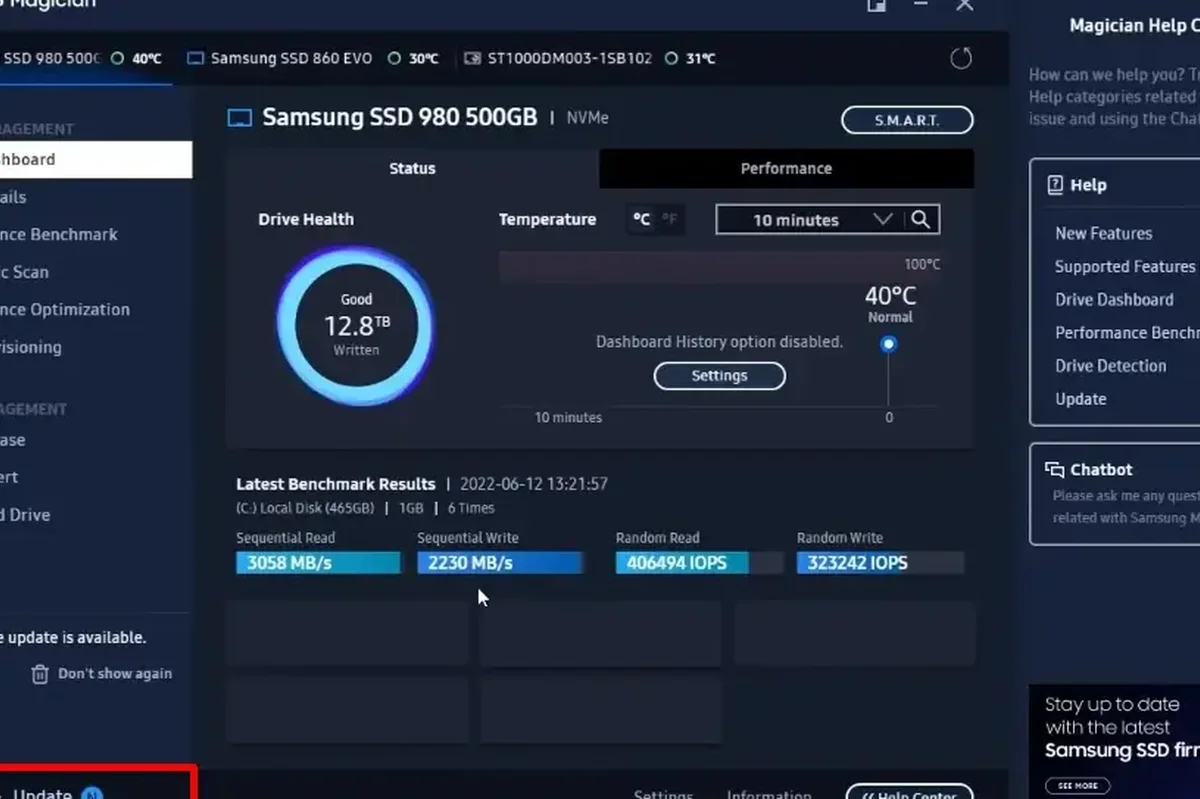The width and height of the screenshot is (1200, 799).
Task: Open Drive Dashboard help topic
Action: click(x=1114, y=299)
